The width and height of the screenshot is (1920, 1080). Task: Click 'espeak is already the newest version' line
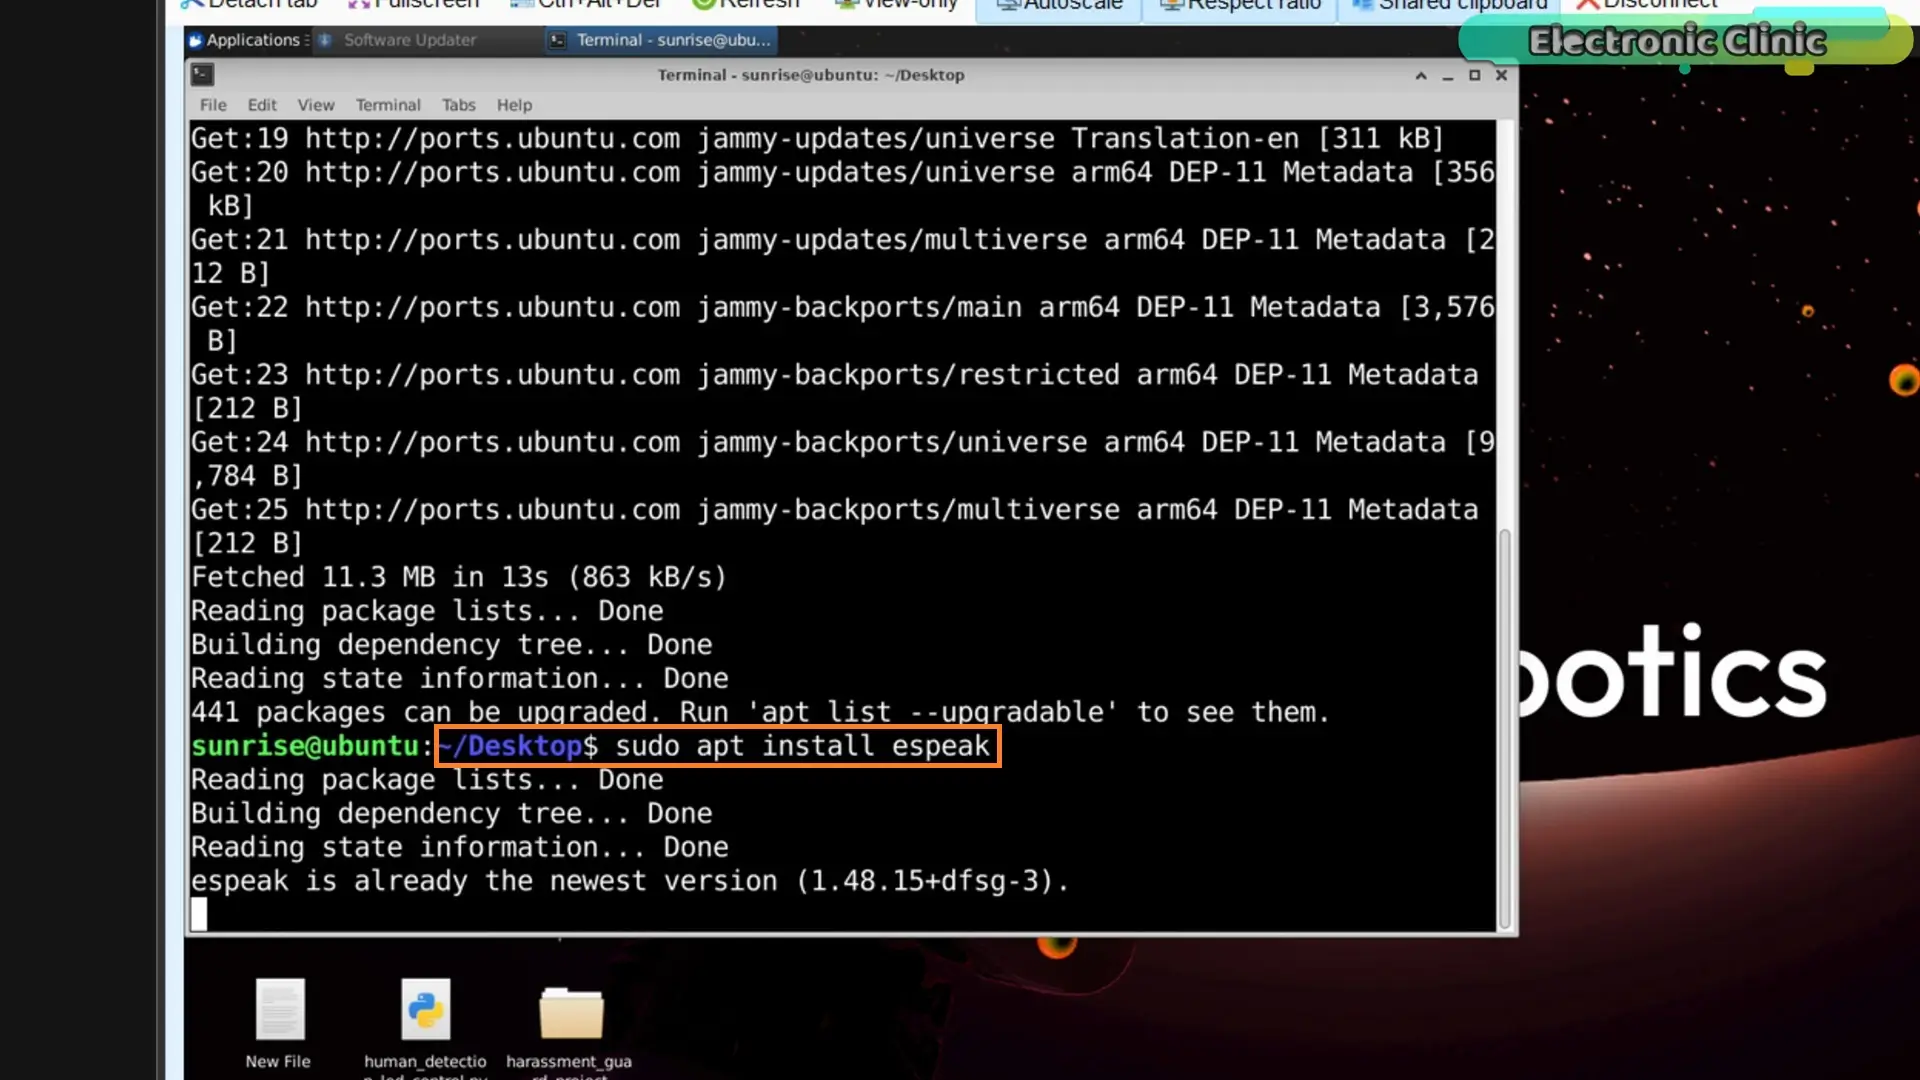630,881
